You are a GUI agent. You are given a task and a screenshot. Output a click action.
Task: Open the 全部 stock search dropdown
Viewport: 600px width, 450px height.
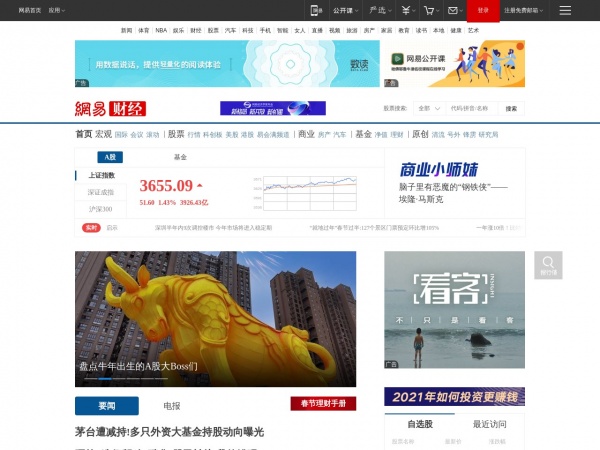429,109
